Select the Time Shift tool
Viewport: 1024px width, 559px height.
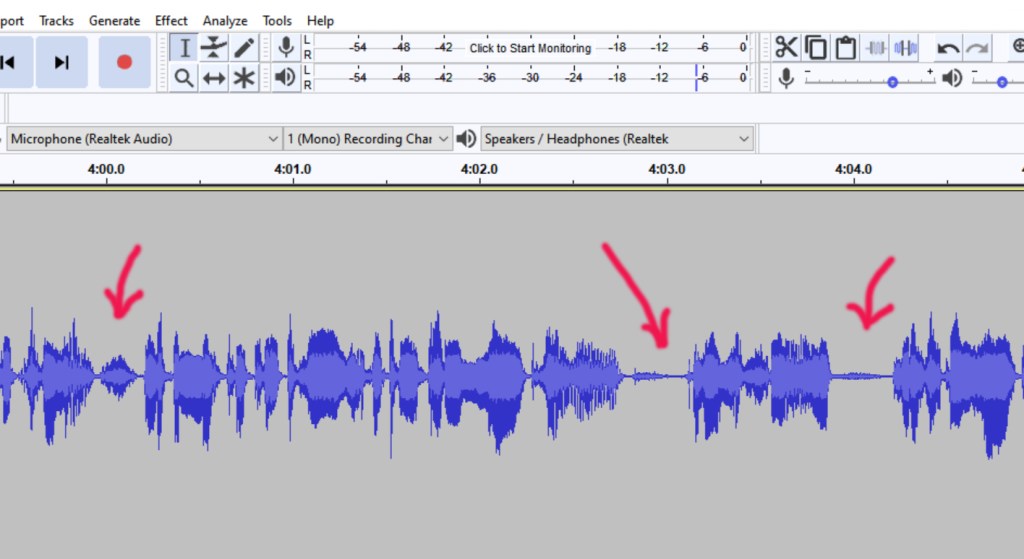214,78
